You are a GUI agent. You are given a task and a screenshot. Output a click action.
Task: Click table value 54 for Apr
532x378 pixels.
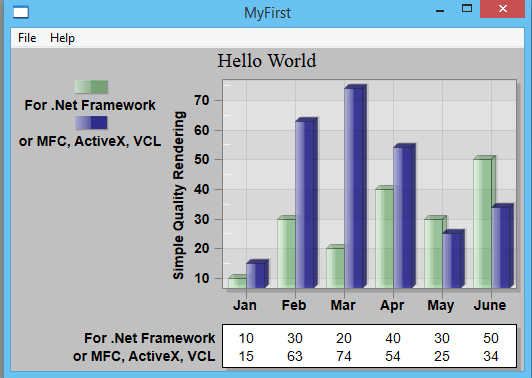pyautogui.click(x=393, y=356)
